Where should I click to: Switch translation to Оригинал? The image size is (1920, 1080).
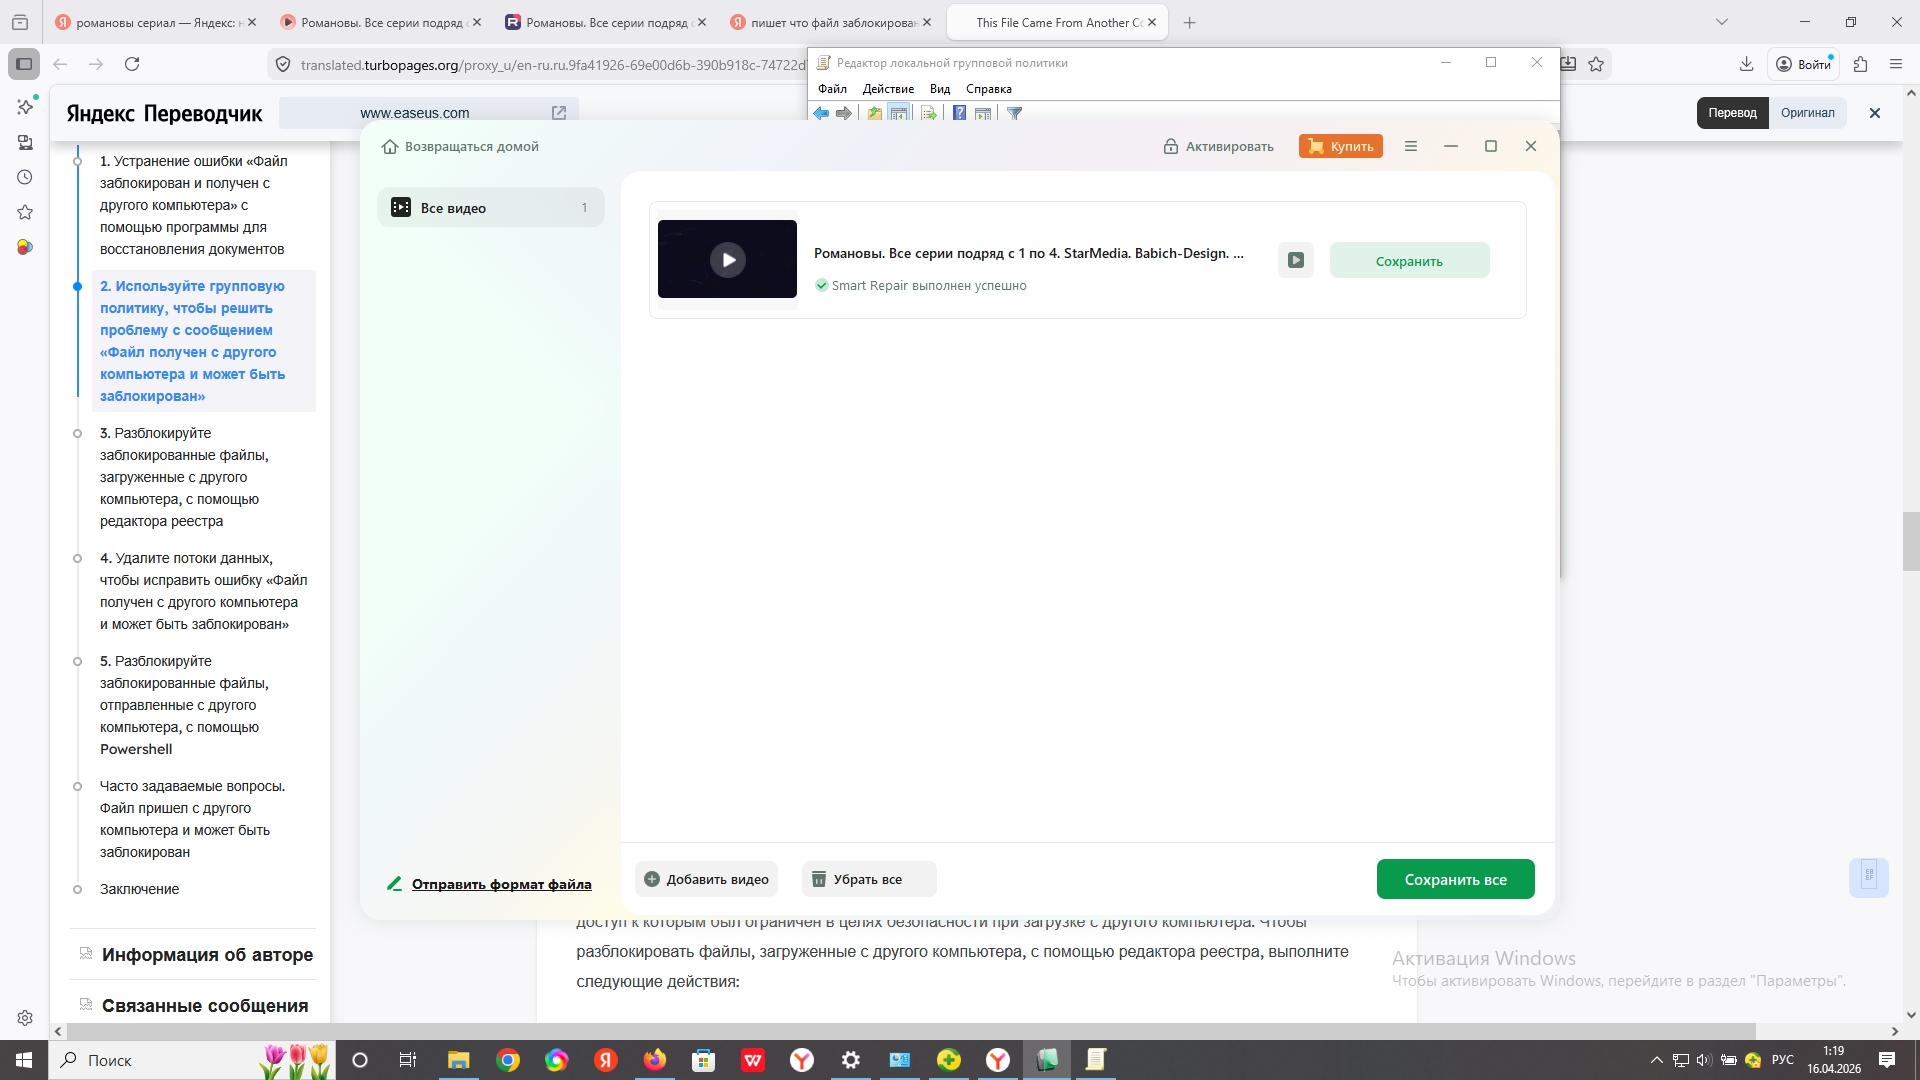click(x=1806, y=113)
